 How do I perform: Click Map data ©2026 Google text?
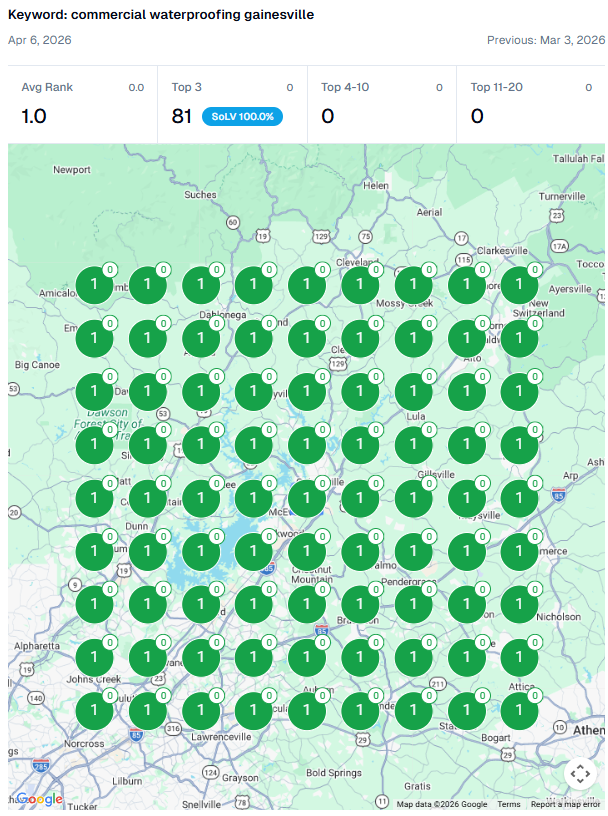pyautogui.click(x=442, y=804)
